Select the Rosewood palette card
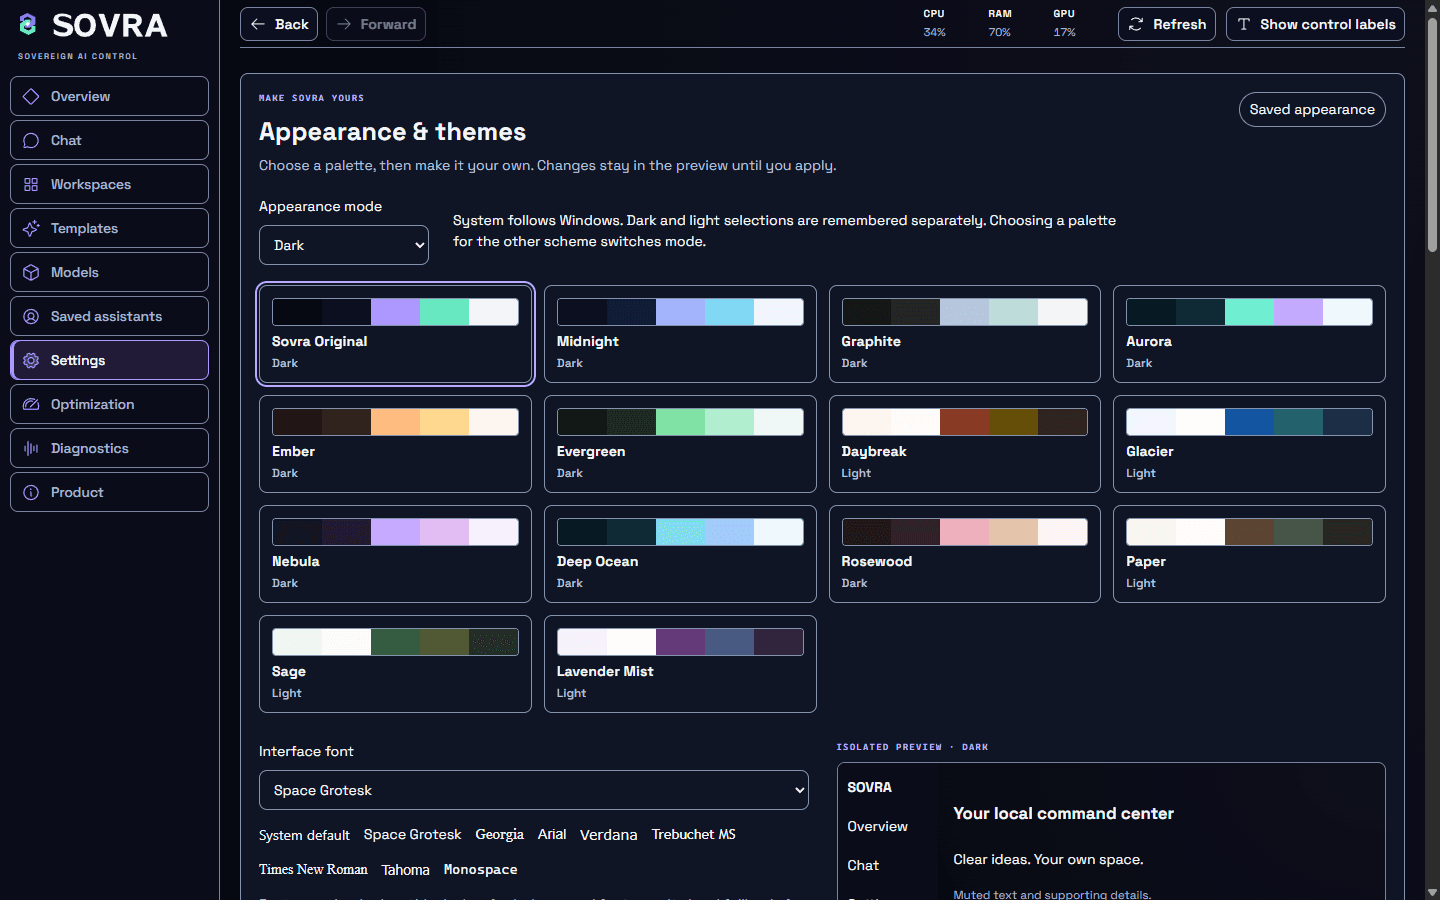Viewport: 1440px width, 900px height. pyautogui.click(x=965, y=554)
